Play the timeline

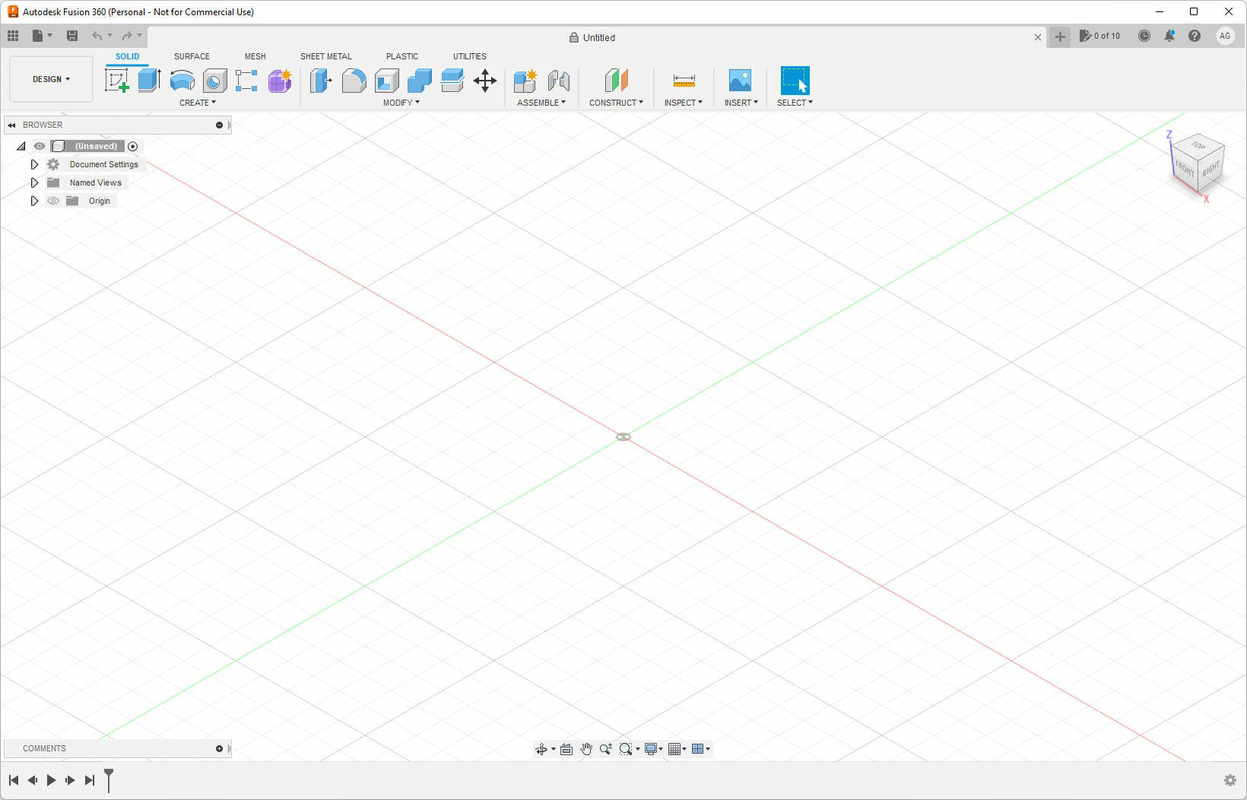click(x=51, y=780)
